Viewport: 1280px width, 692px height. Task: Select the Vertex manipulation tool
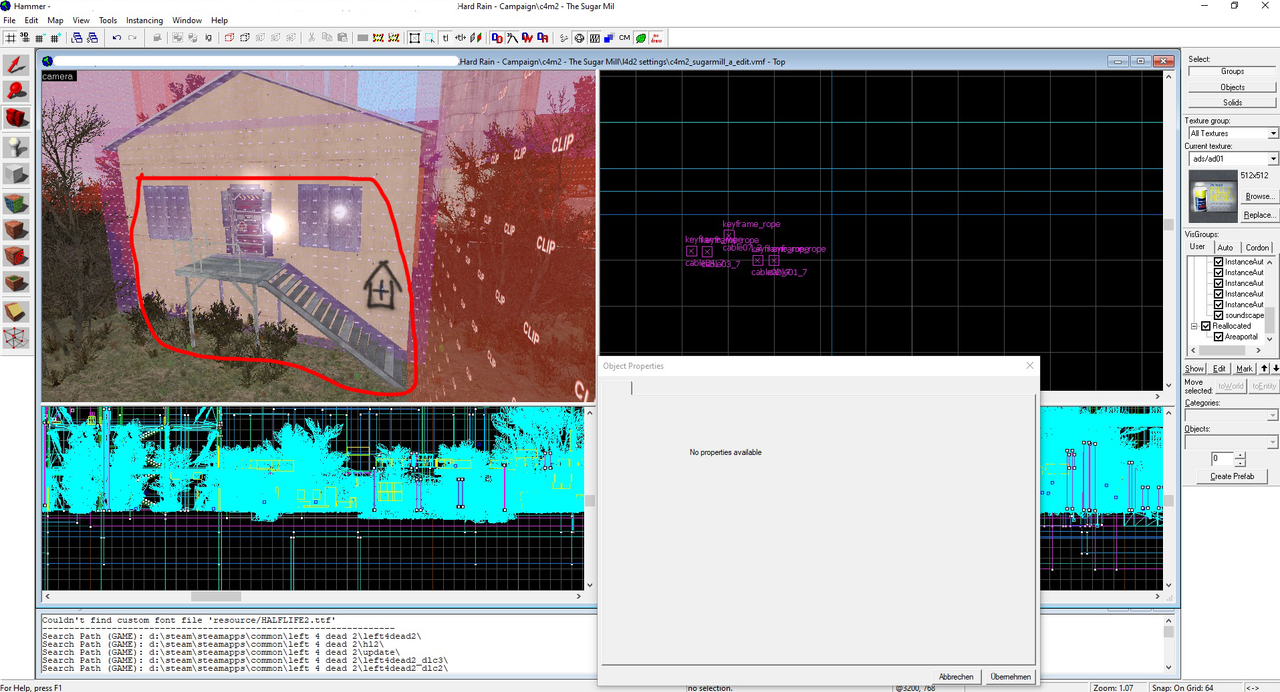(x=16, y=338)
